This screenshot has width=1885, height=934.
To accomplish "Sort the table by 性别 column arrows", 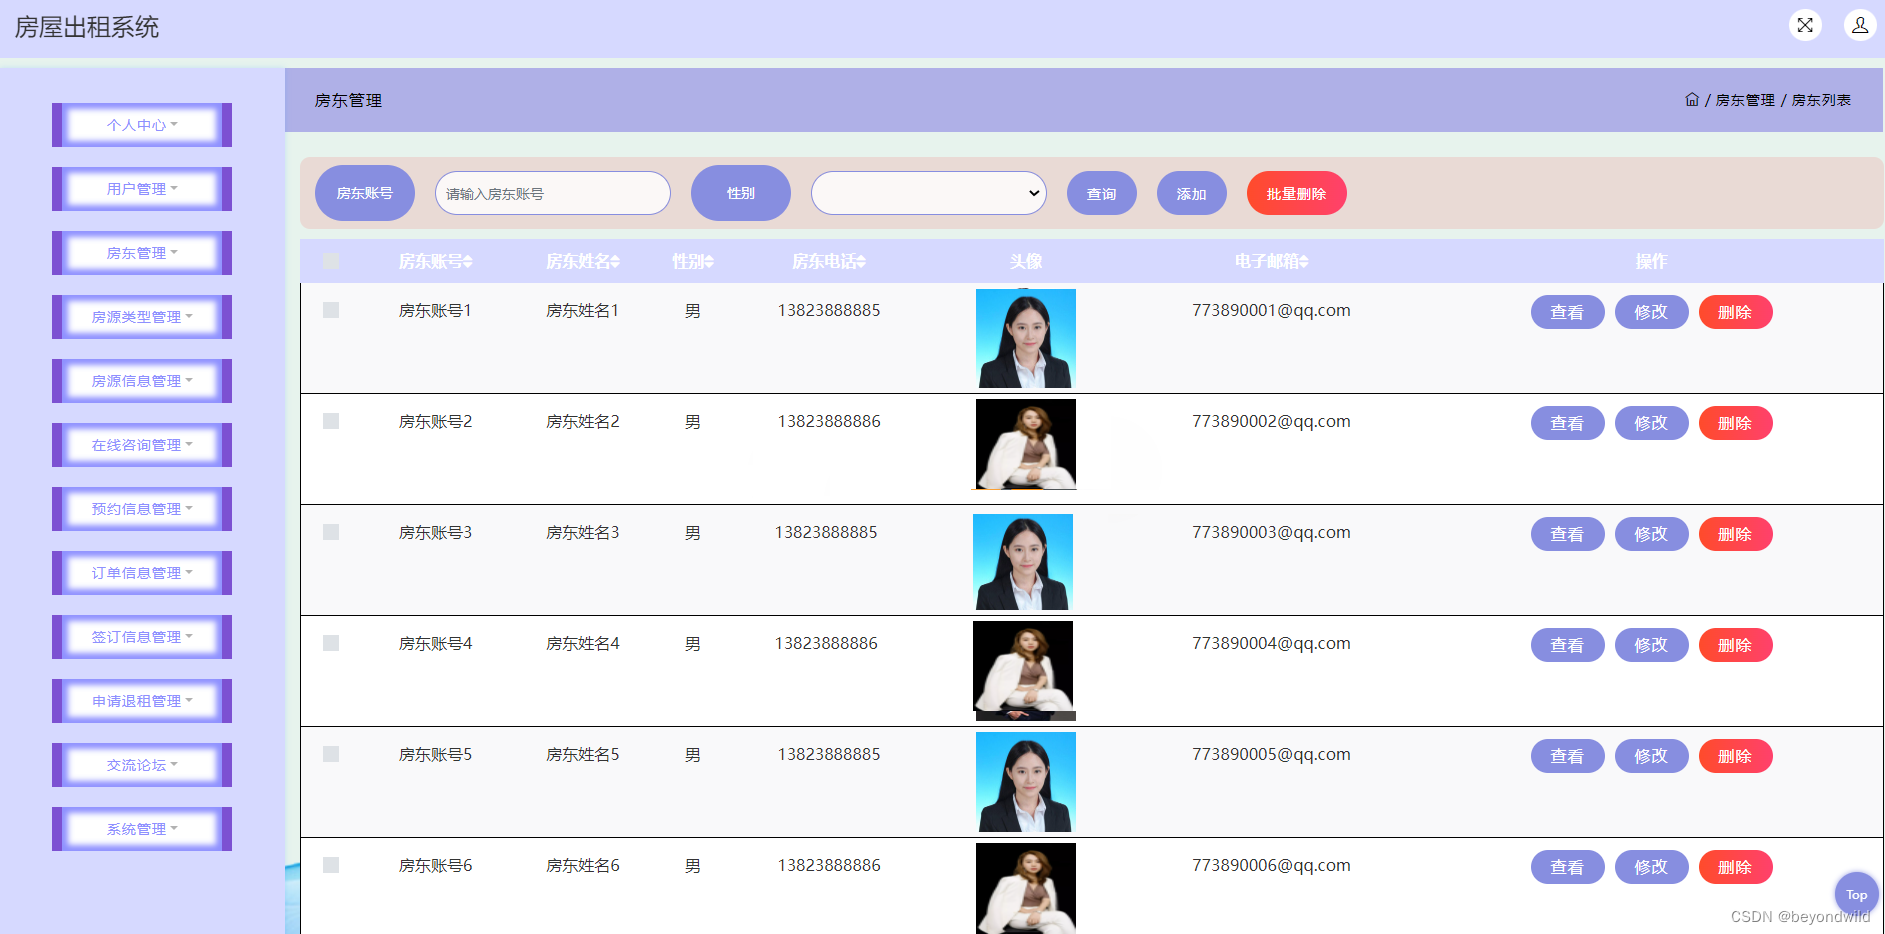I will [x=709, y=261].
